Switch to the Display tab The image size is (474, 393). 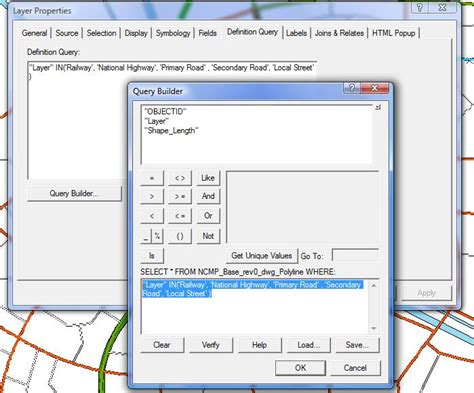[136, 33]
